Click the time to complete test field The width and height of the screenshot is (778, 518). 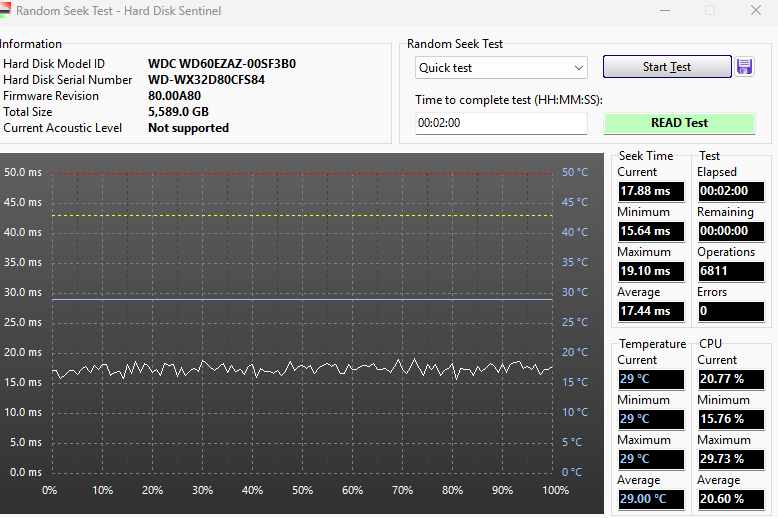[501, 123]
